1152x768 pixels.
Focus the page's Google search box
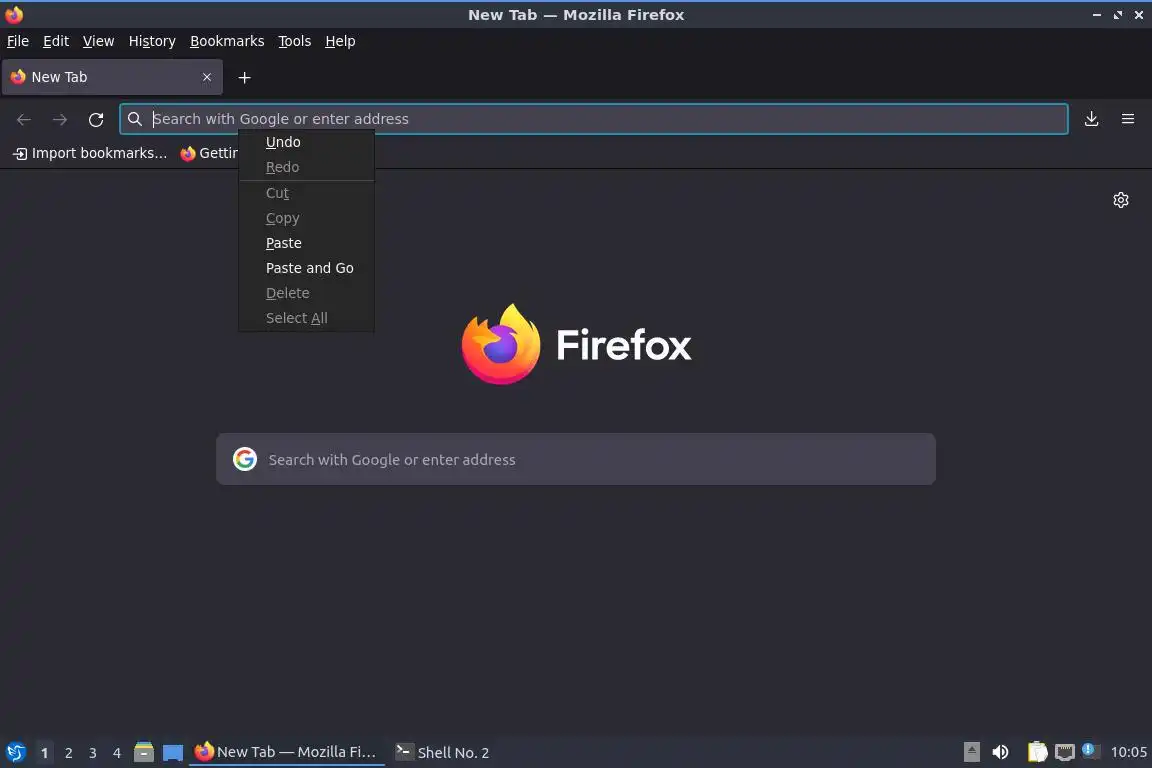coord(576,459)
